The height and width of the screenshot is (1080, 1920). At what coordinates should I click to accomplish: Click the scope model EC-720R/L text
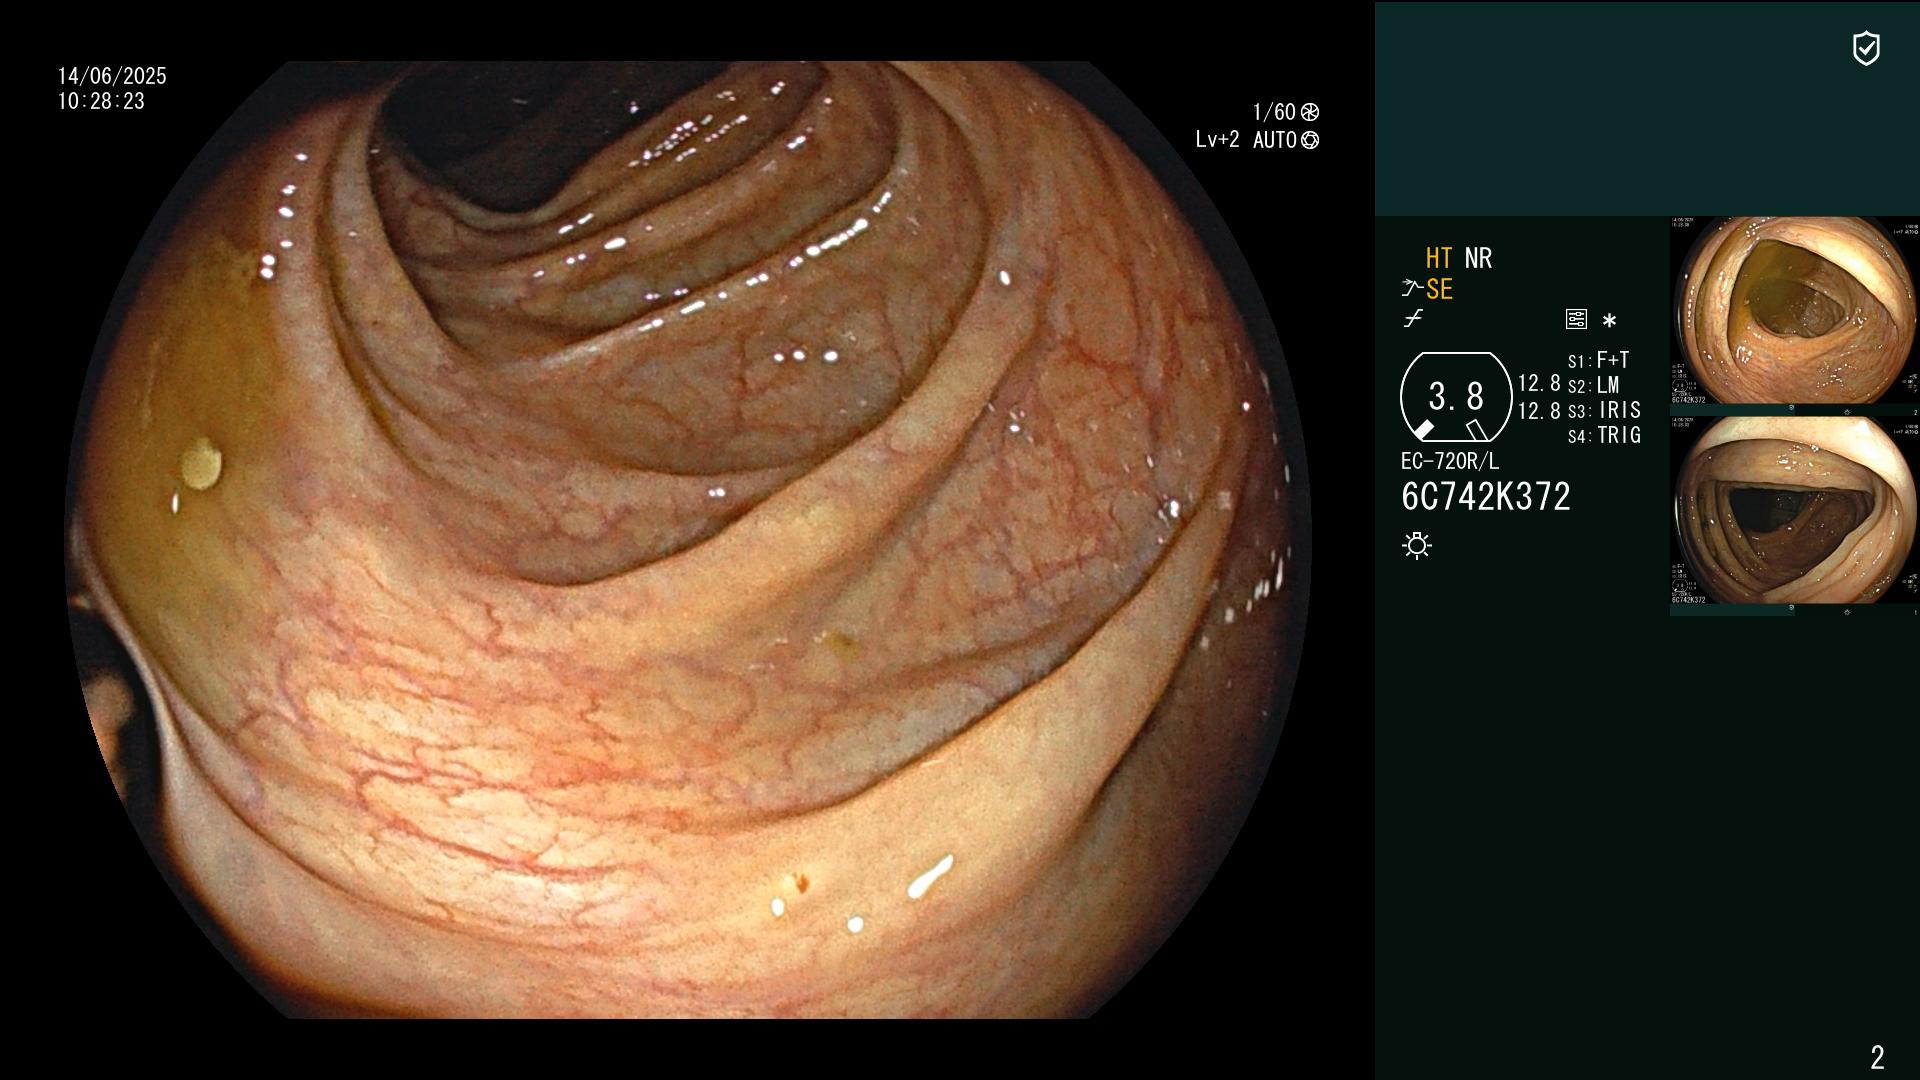click(x=1450, y=461)
